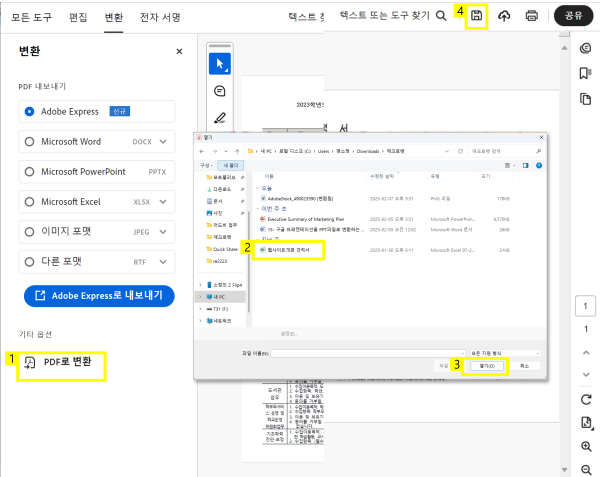Select the Microsoft PowerPoint radio option

pyautogui.click(x=29, y=172)
